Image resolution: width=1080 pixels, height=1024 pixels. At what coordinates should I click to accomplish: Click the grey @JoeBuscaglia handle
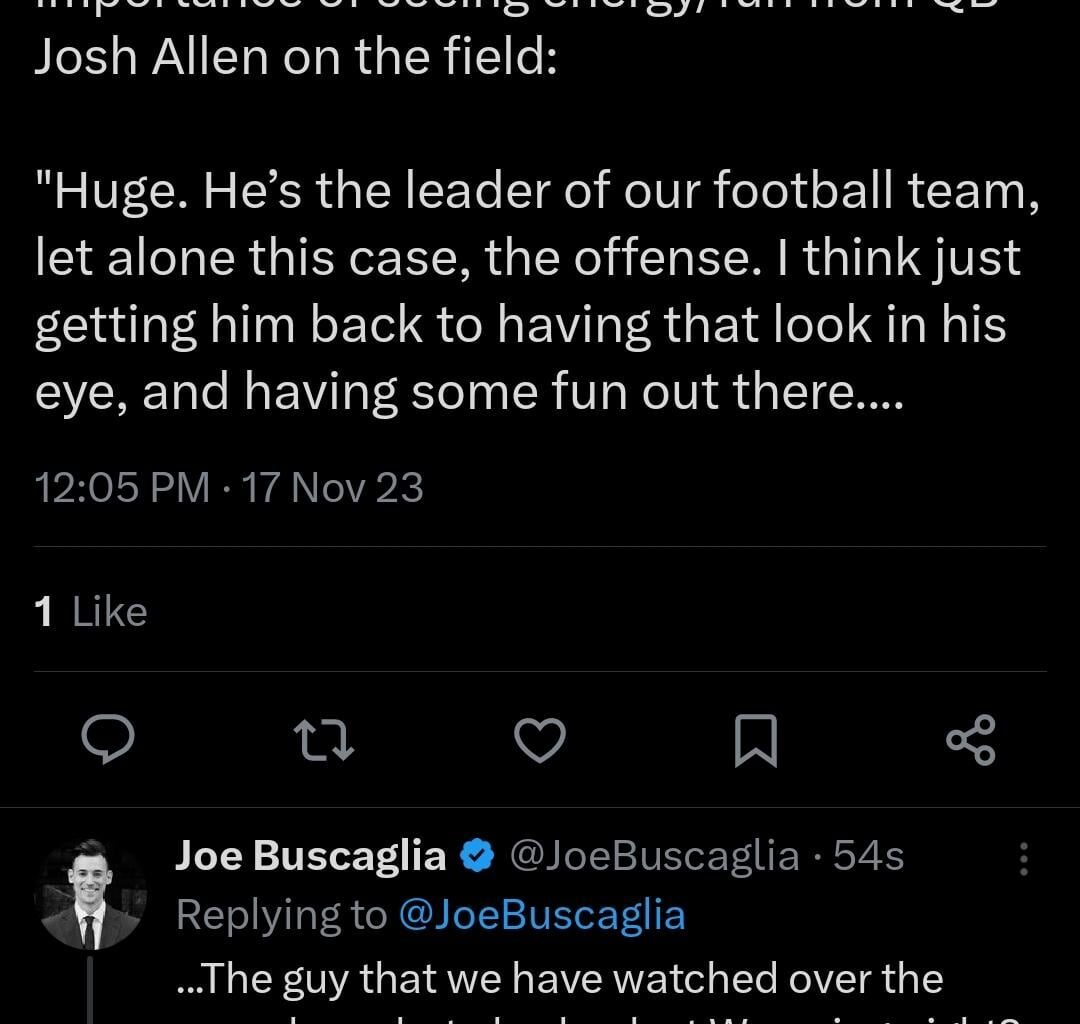click(655, 856)
